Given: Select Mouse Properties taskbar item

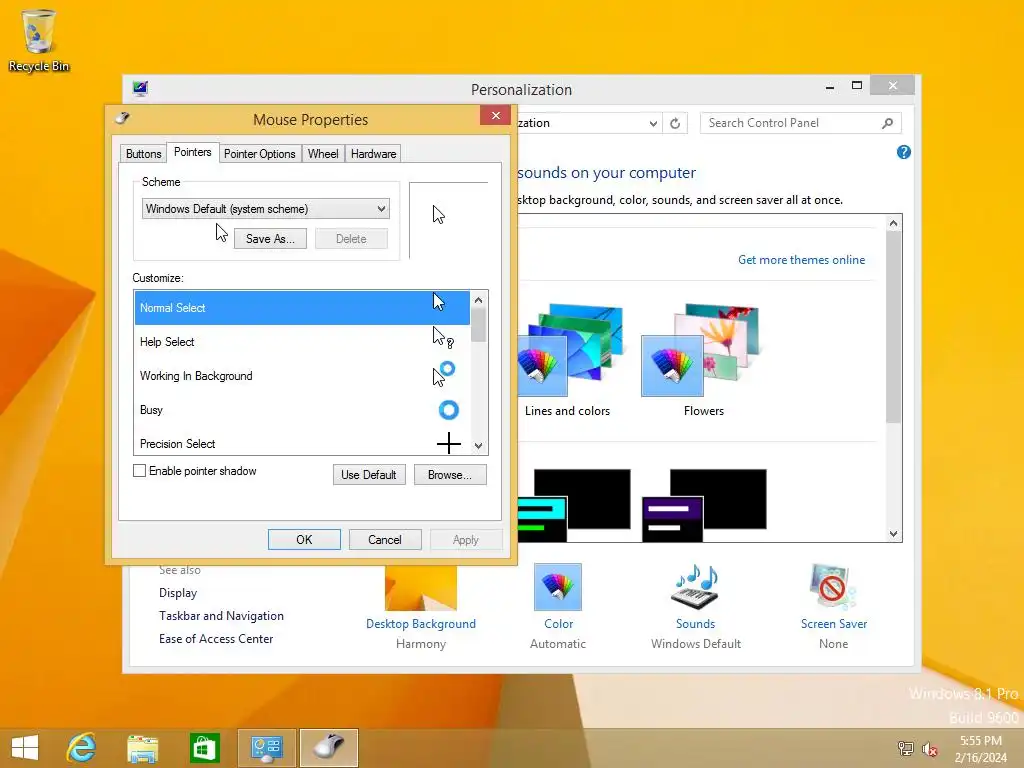Looking at the screenshot, I should click(x=328, y=748).
